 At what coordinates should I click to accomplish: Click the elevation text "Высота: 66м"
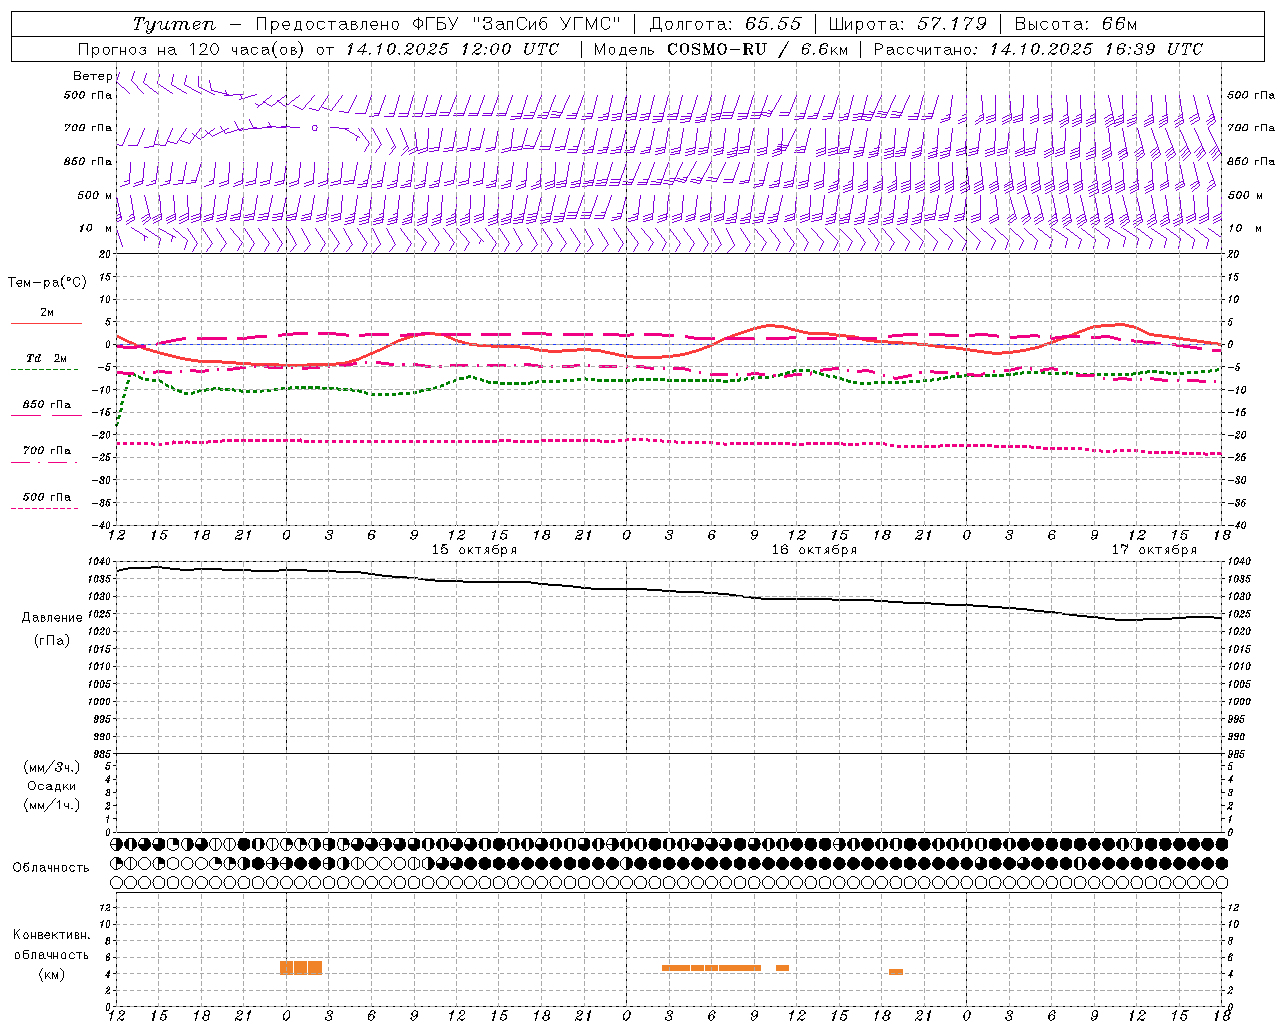1076,24
